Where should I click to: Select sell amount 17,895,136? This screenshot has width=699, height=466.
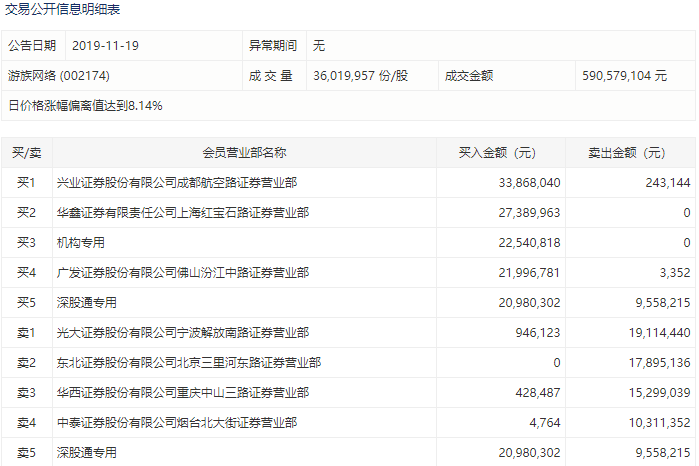point(659,363)
